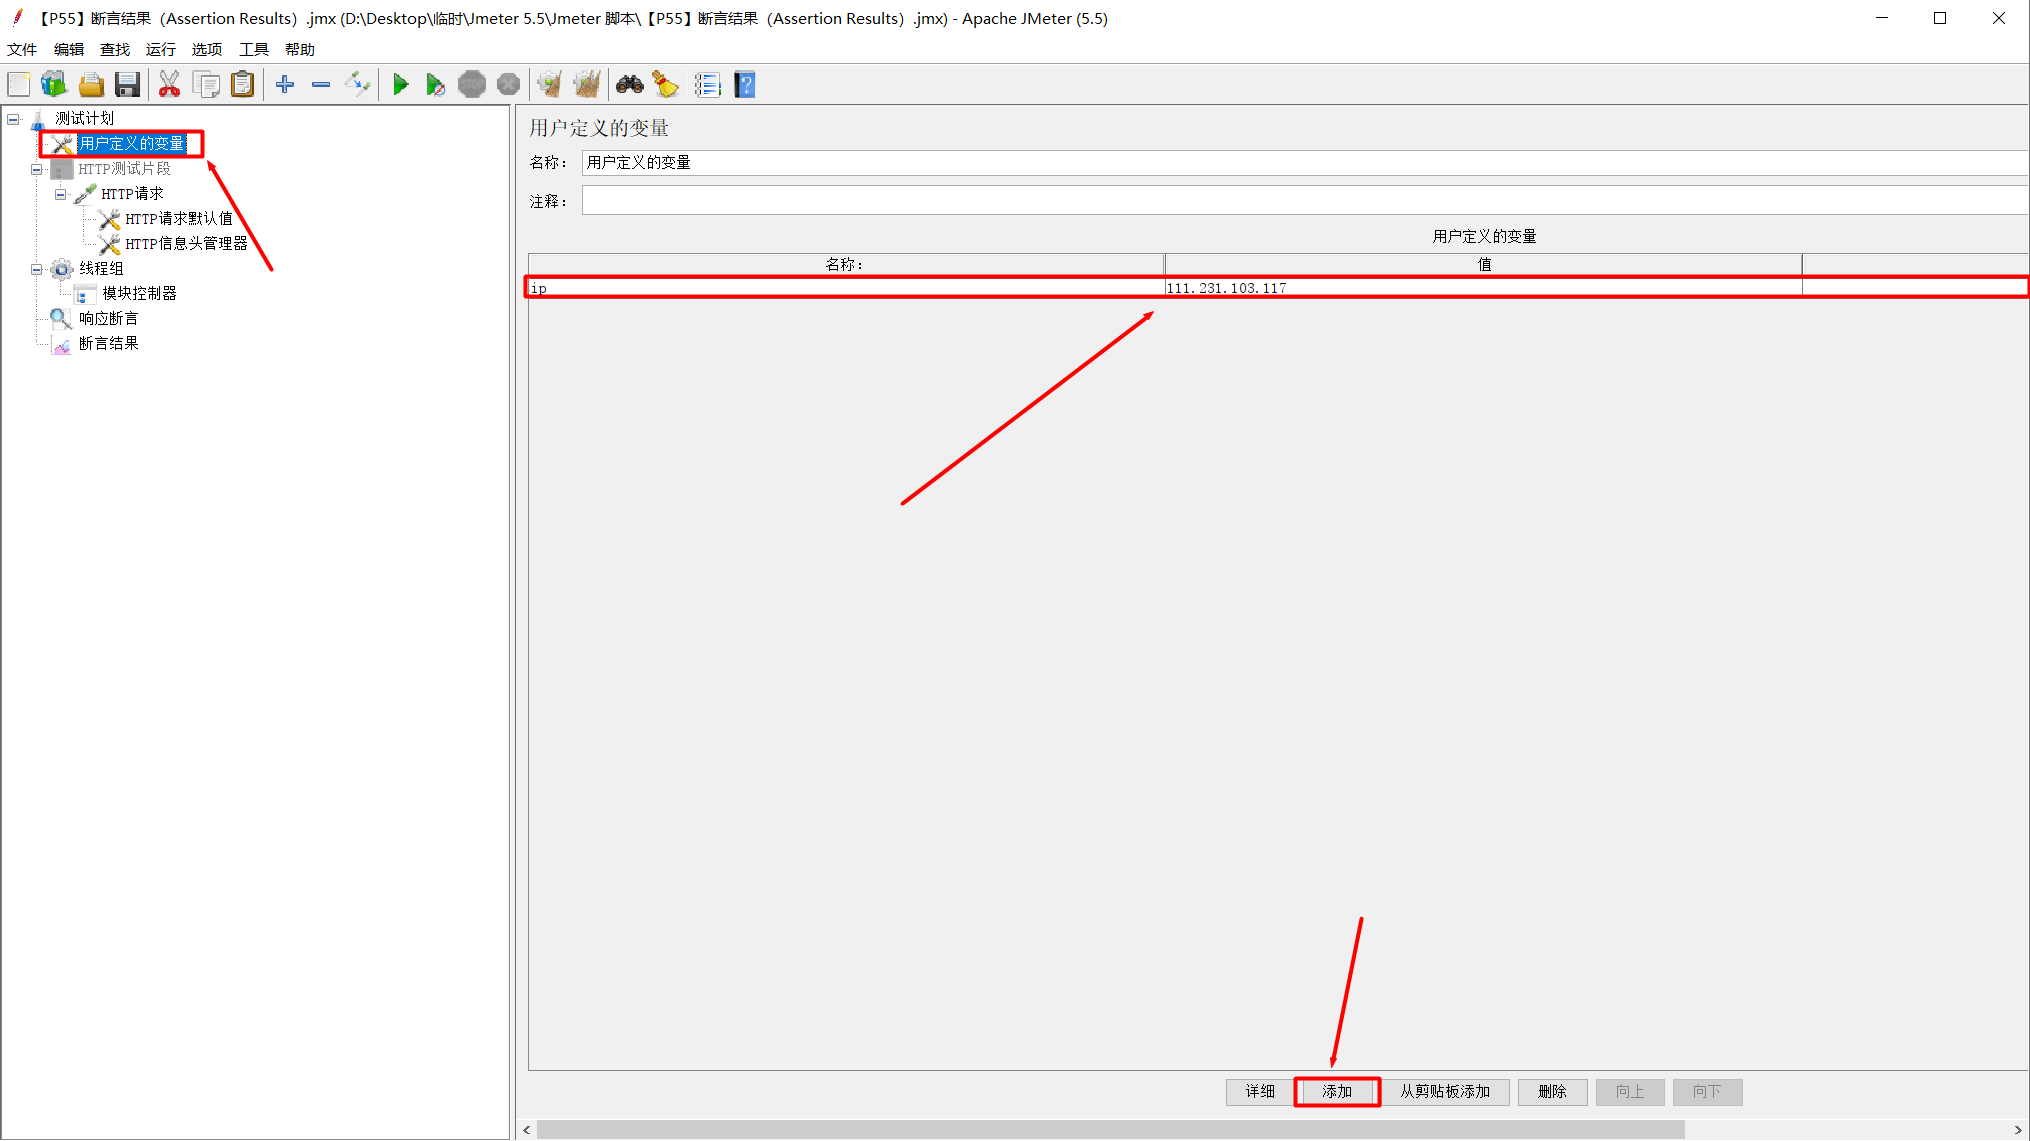2030x1141 pixels.
Task: Collapse the 线程组 tree node
Action: (37, 269)
